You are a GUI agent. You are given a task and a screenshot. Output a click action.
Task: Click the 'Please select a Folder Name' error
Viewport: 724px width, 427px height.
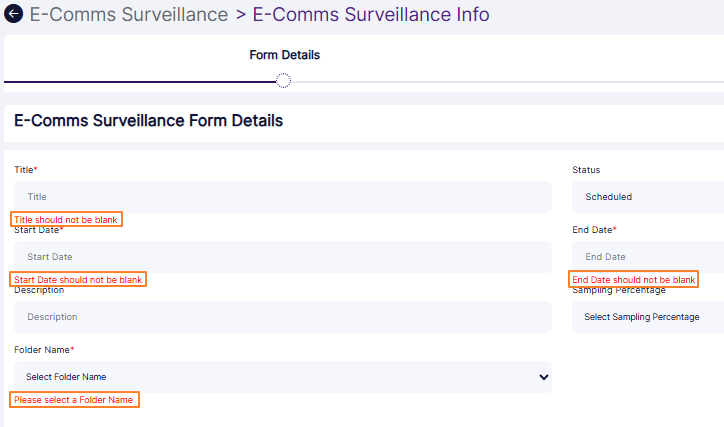(x=73, y=400)
